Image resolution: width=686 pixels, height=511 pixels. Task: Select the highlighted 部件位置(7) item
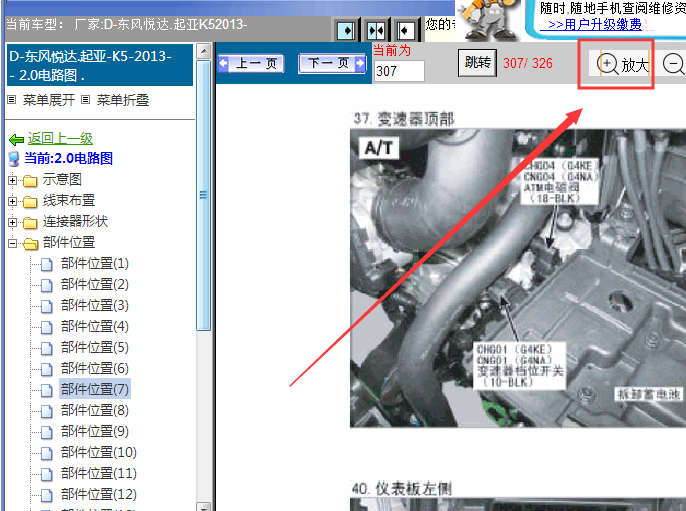[94, 389]
